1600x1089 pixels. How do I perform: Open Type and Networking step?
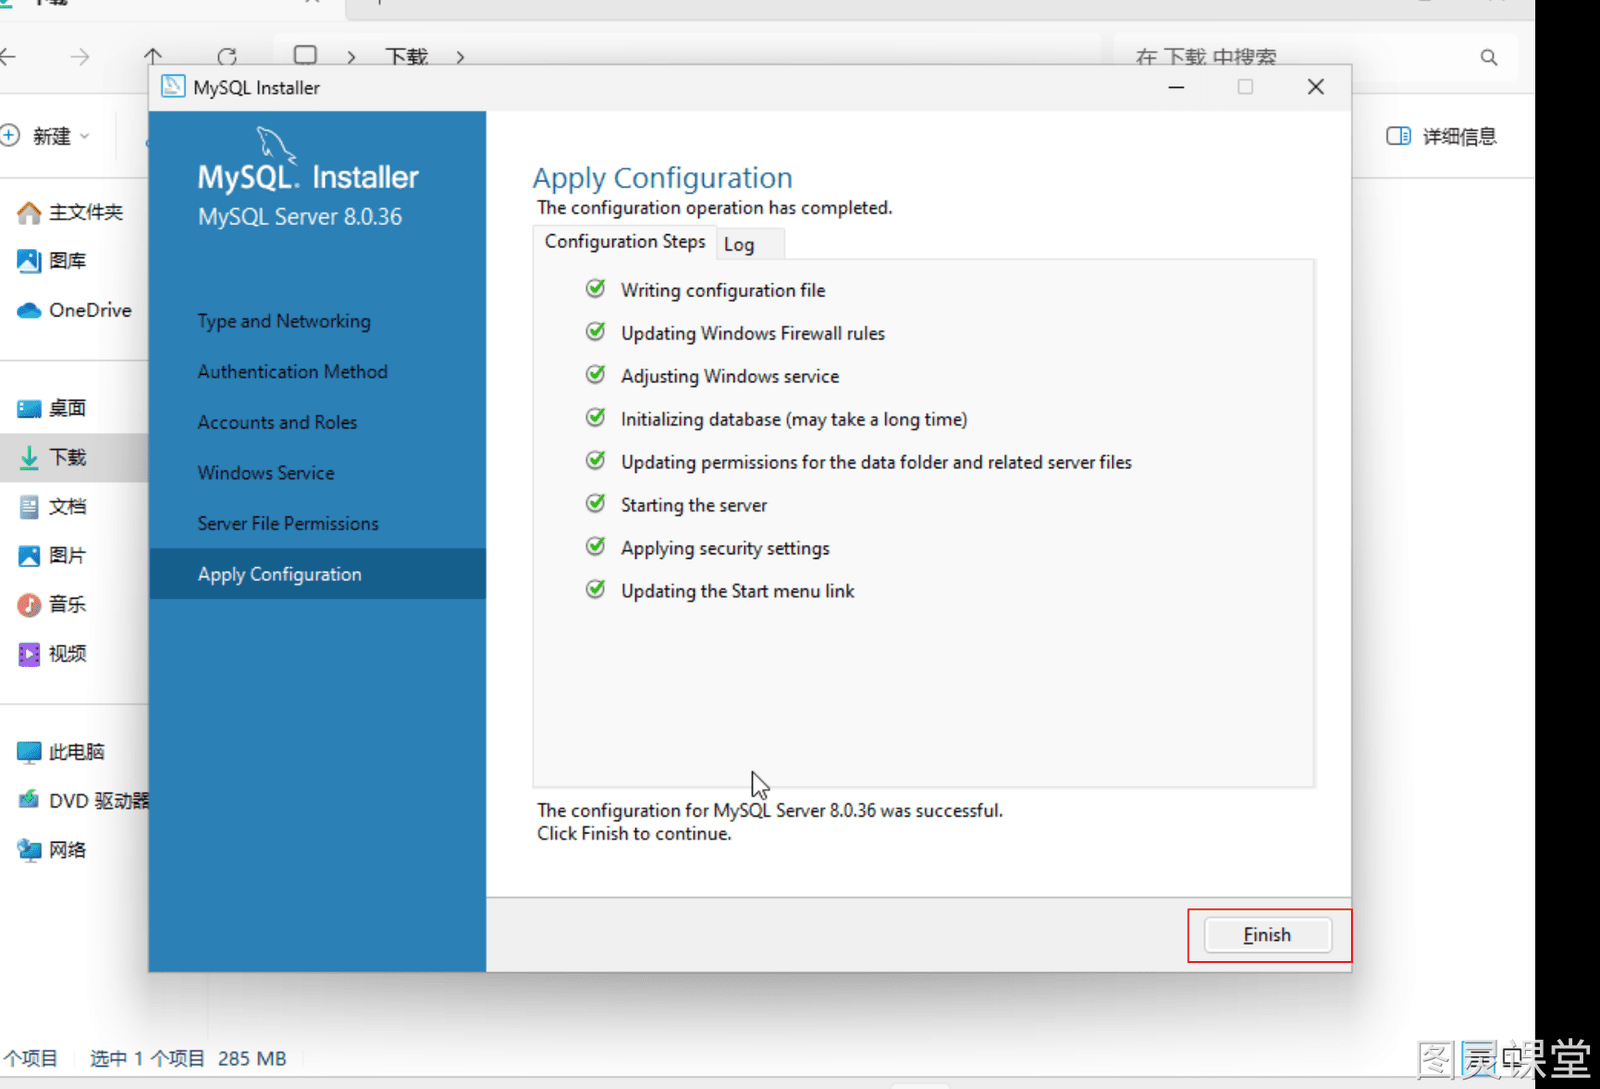[x=284, y=321]
